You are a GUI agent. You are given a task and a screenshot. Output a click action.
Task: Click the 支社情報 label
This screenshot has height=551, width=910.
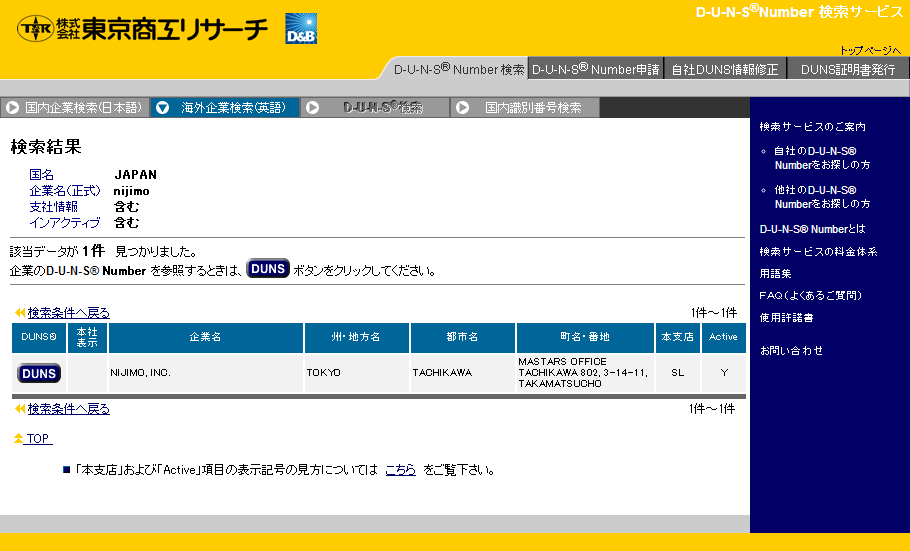(x=53, y=207)
